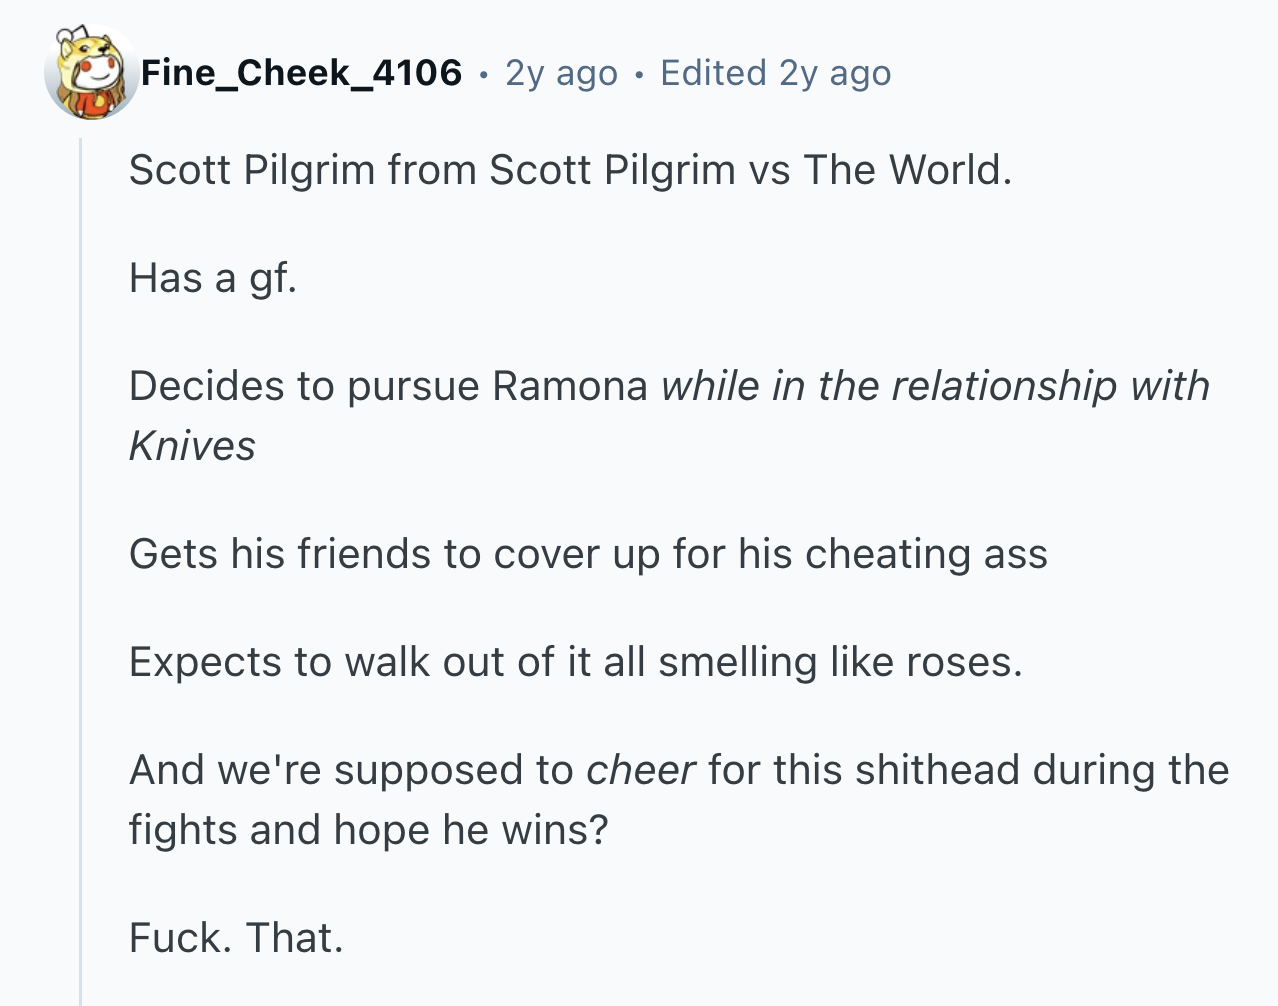Click the "2y ago" comment timestamp
Image resolution: width=1278 pixels, height=1006 pixels.
pyautogui.click(x=561, y=73)
